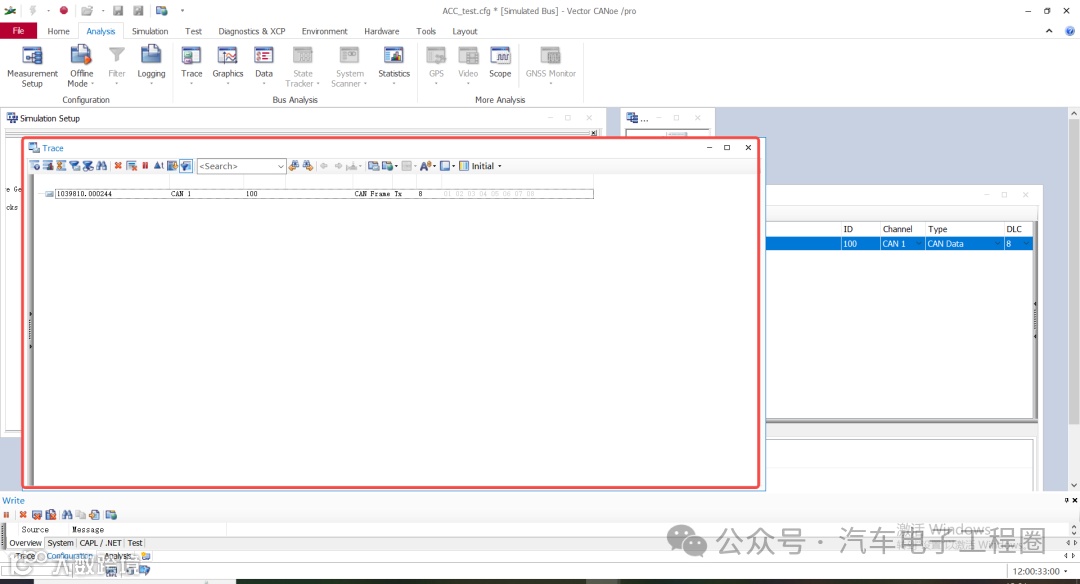This screenshot has width=1080, height=584.
Task: Open the File menu
Action: pos(19,31)
